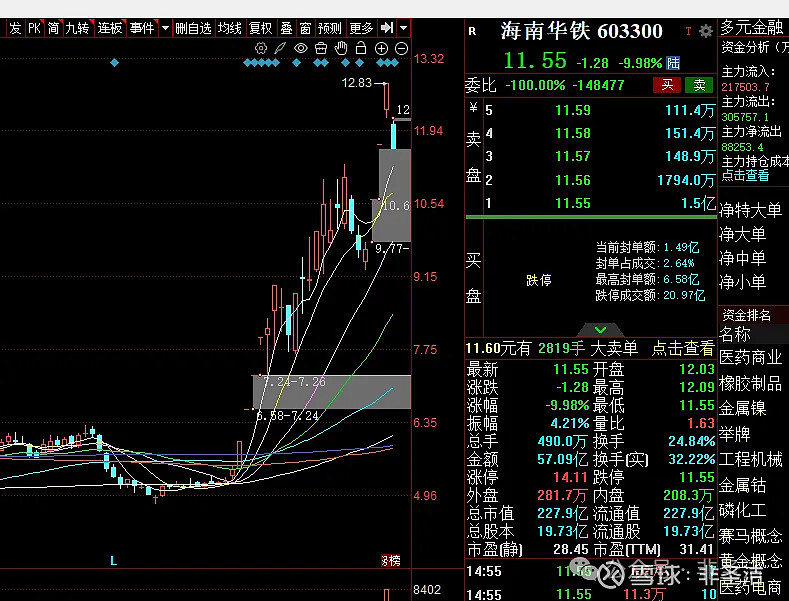Click the ¥ icon beside sell orders

click(x=473, y=107)
